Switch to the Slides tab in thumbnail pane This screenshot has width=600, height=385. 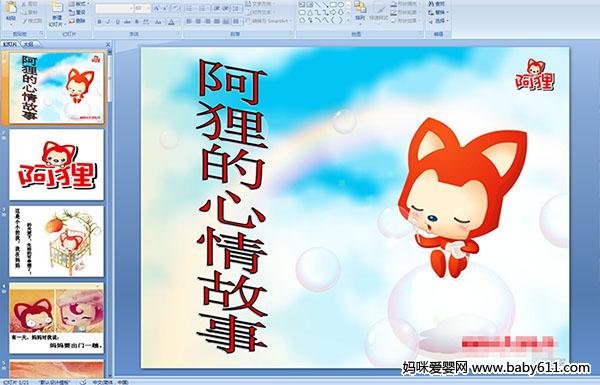10,44
